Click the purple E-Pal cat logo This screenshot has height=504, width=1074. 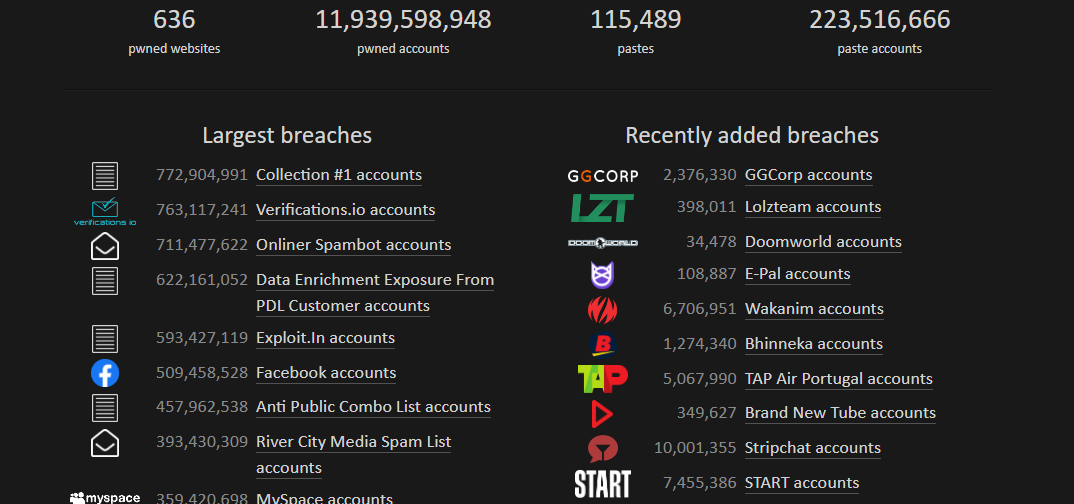(602, 274)
